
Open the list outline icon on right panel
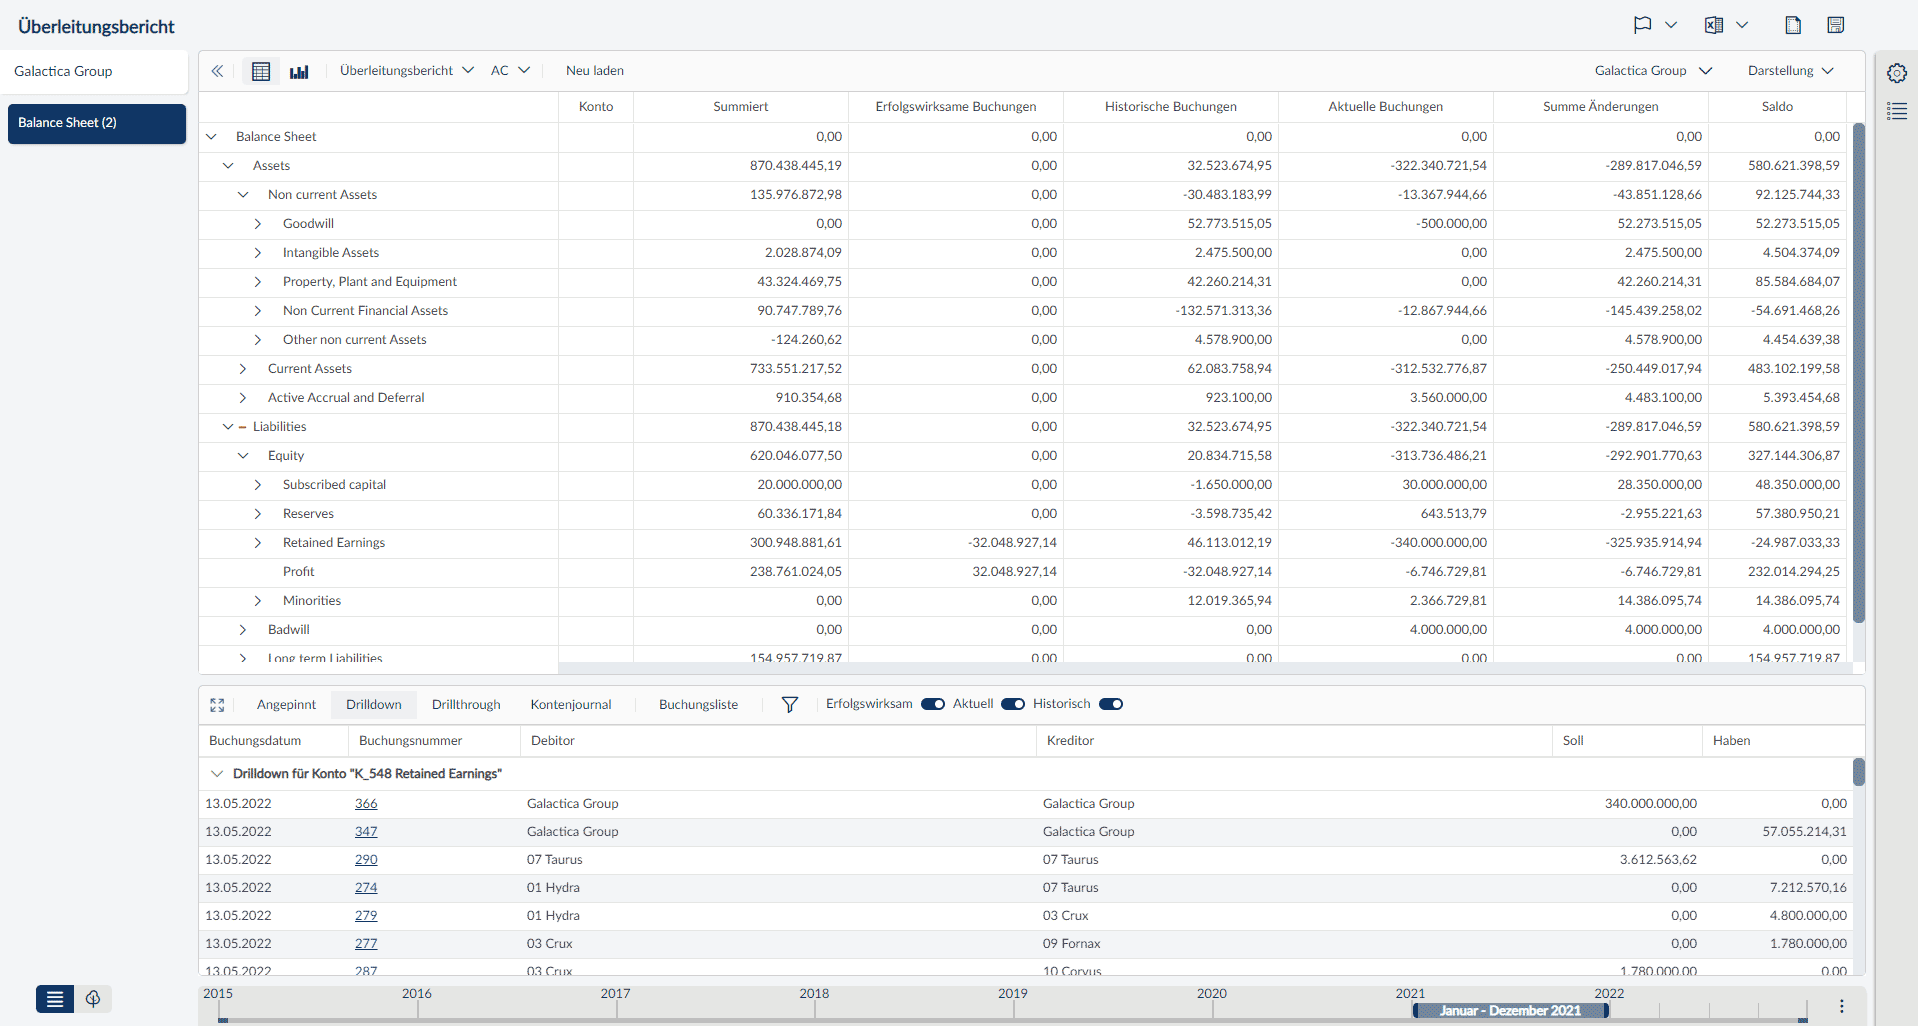click(1897, 111)
